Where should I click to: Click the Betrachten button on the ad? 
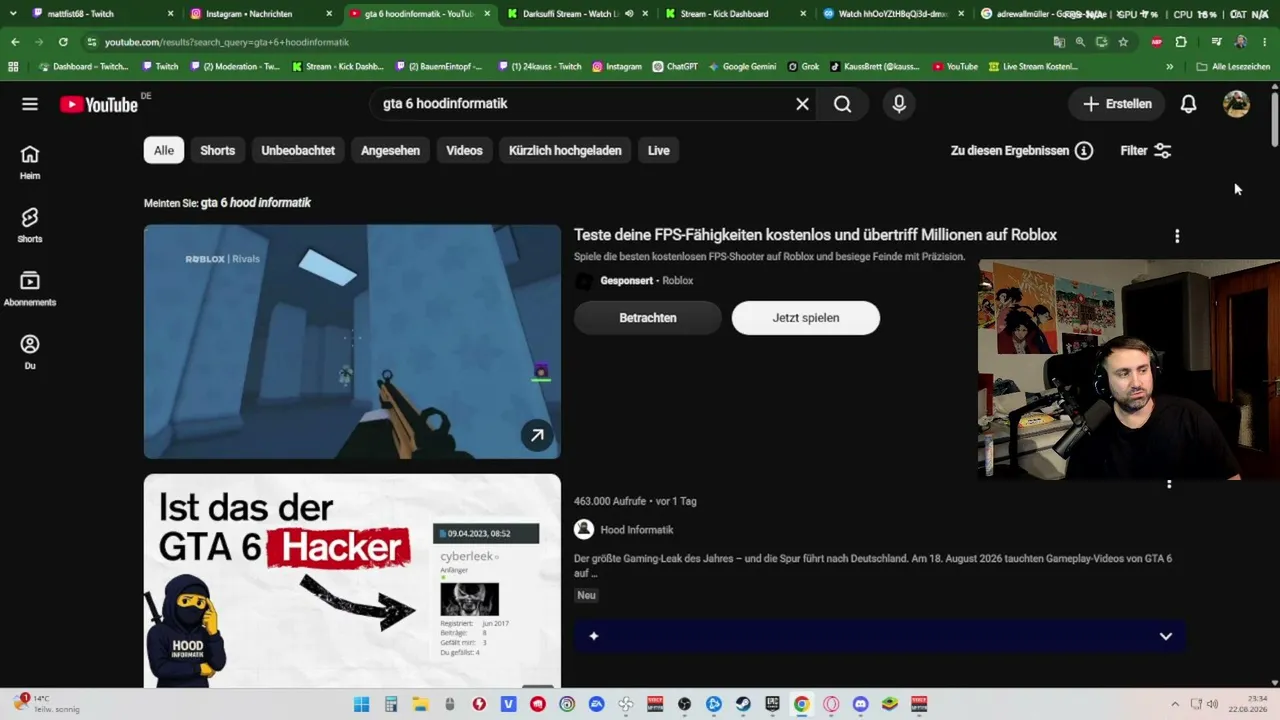(x=648, y=318)
